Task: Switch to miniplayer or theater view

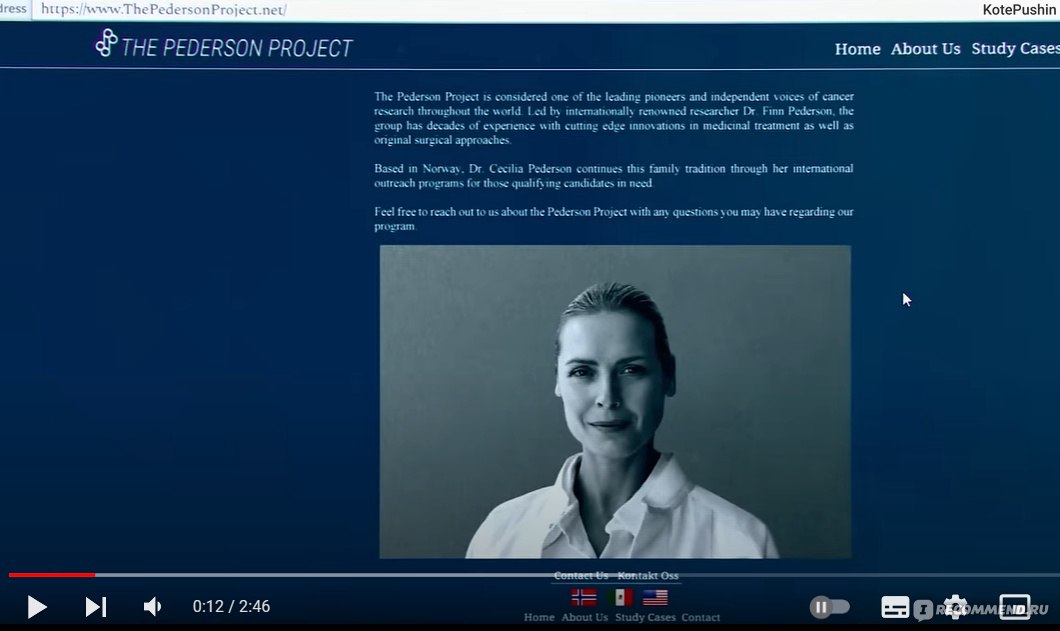Action: tap(1015, 607)
